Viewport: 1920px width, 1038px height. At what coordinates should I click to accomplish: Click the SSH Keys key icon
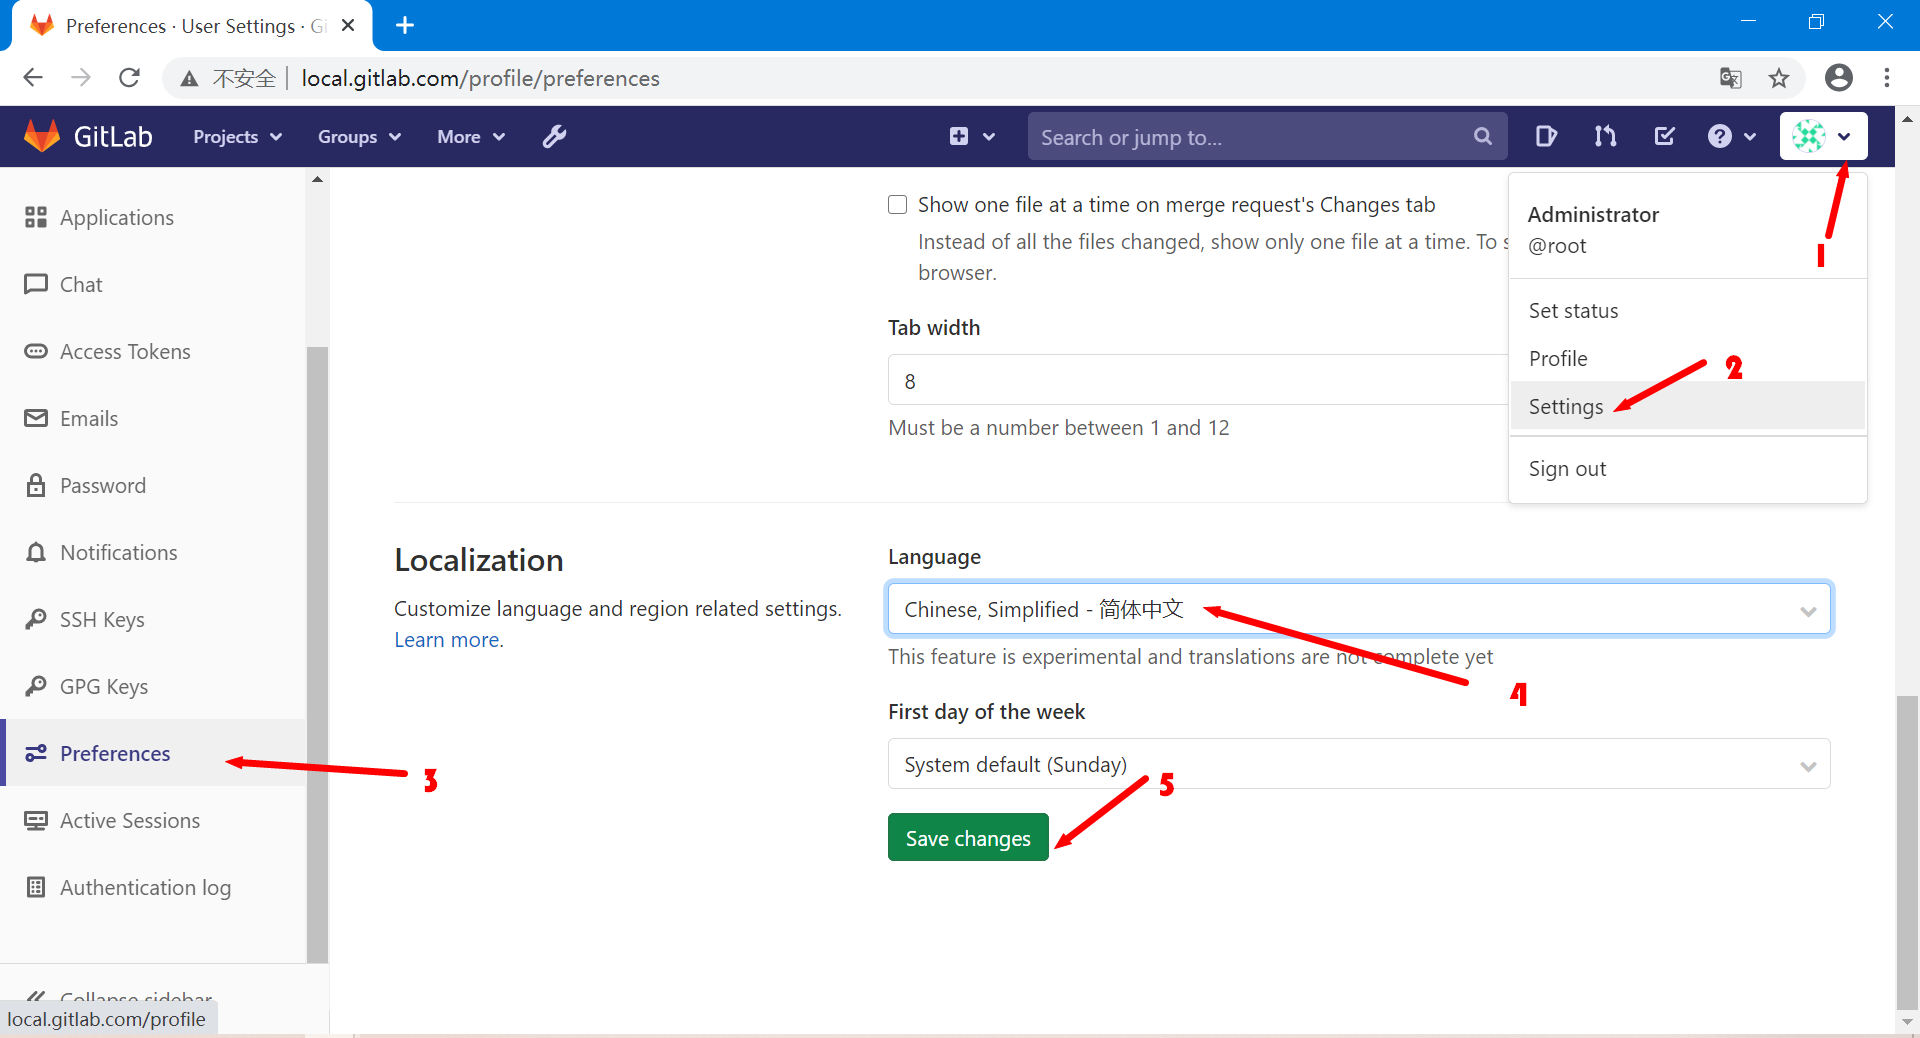point(36,619)
